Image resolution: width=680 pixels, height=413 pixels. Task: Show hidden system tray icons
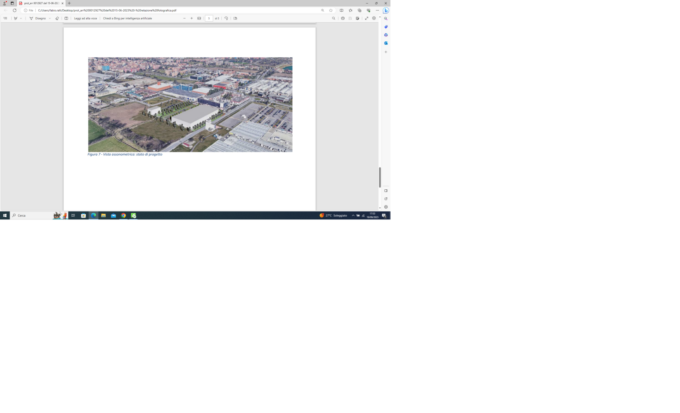(353, 215)
